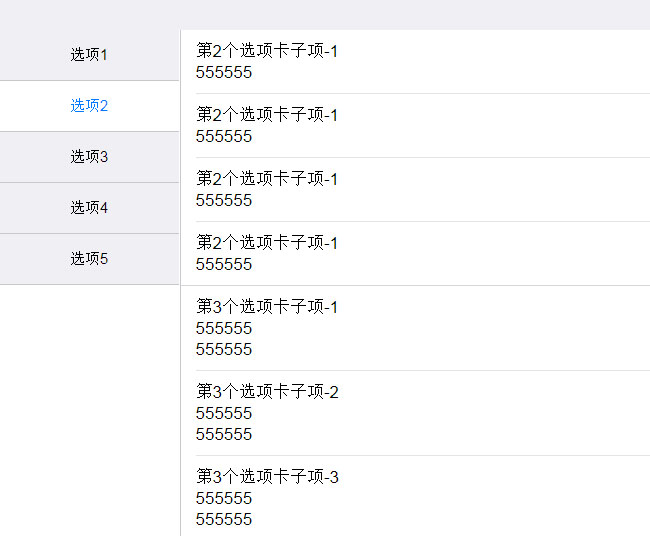
Task: Select the second 第2个选项卡子项-1 title
Action: (x=267, y=115)
